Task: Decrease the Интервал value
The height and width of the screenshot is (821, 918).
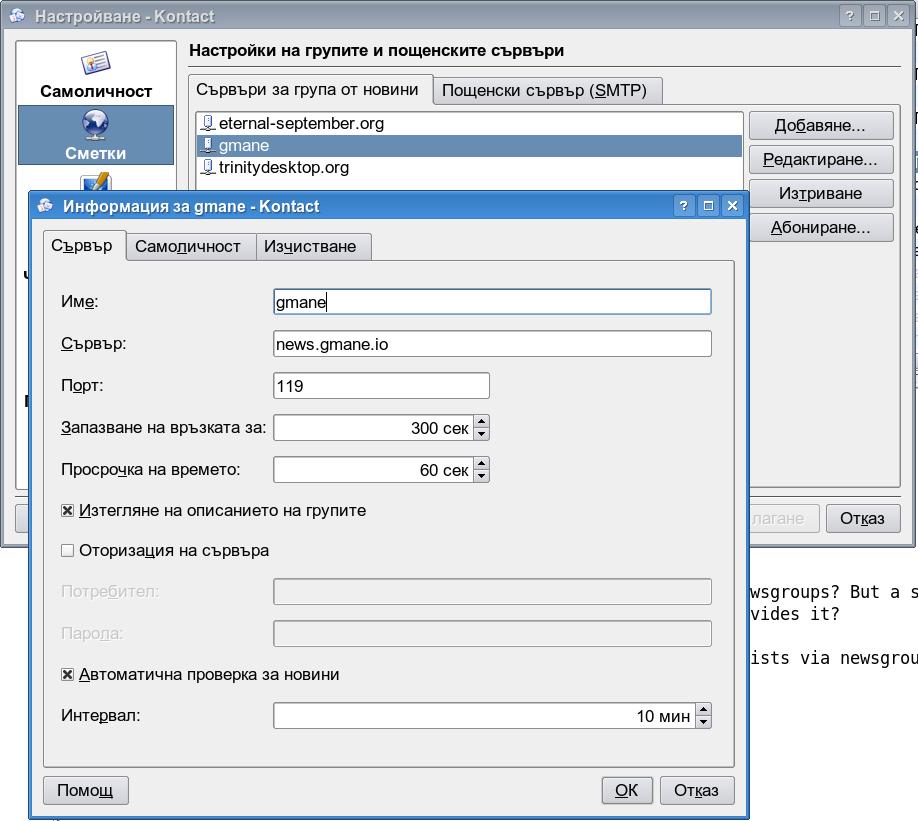Action: tap(704, 722)
